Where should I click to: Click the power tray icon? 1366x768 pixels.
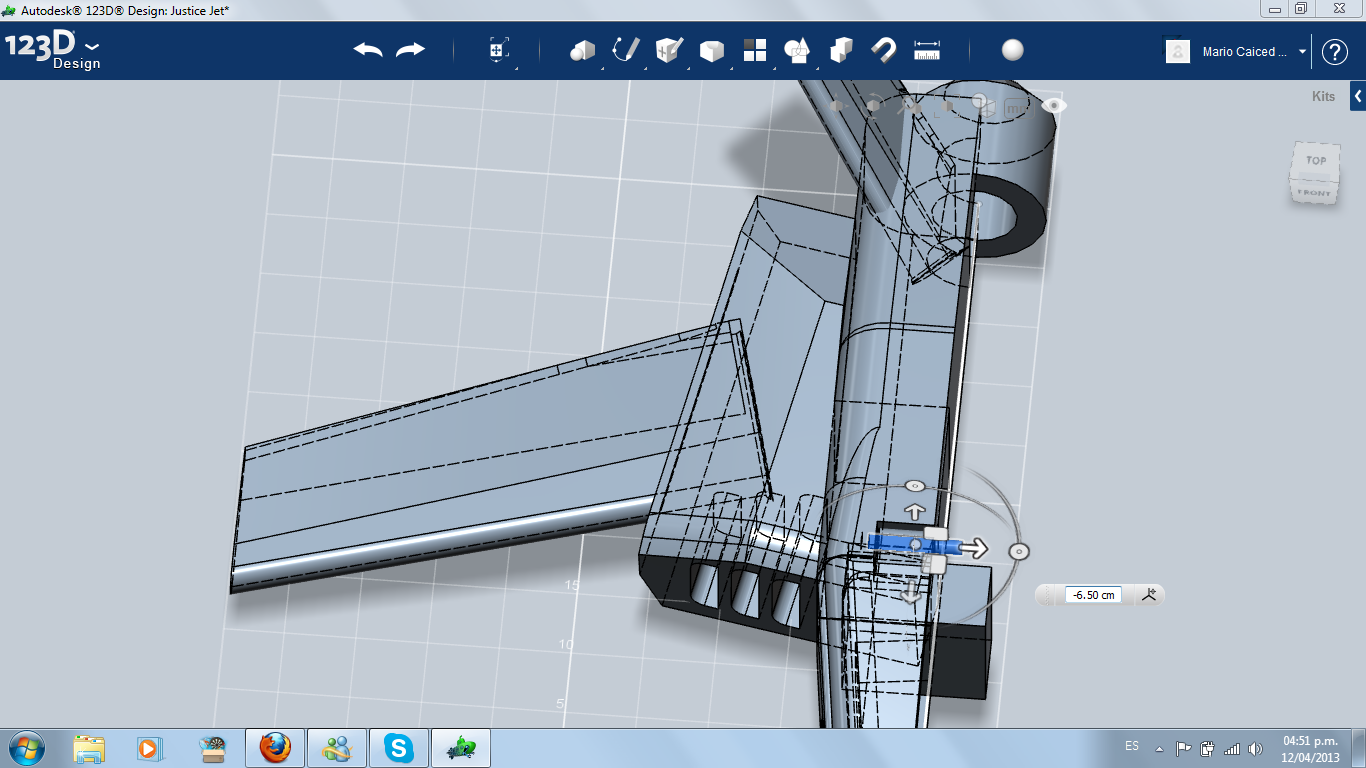click(1207, 748)
